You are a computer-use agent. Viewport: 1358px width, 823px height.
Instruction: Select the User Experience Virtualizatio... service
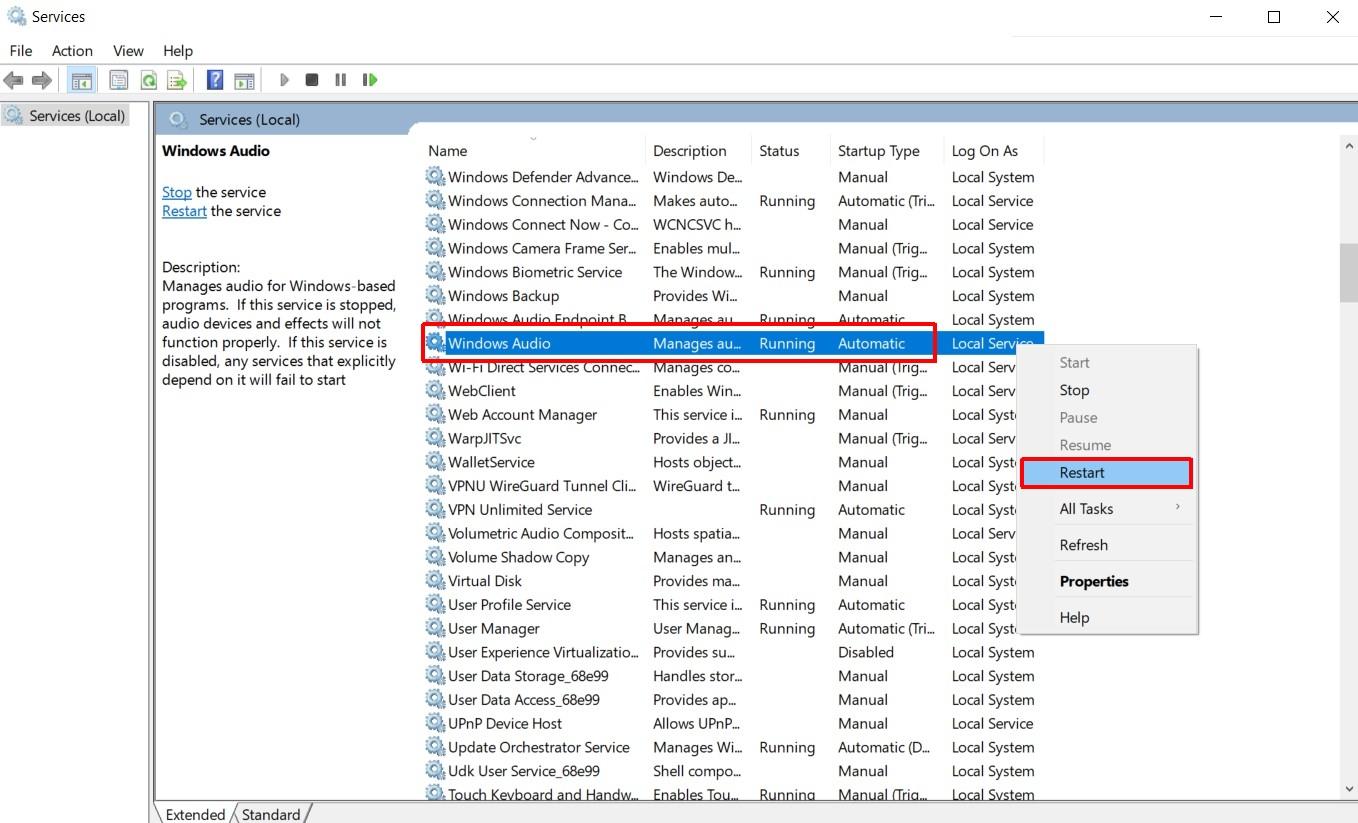pos(732,652)
